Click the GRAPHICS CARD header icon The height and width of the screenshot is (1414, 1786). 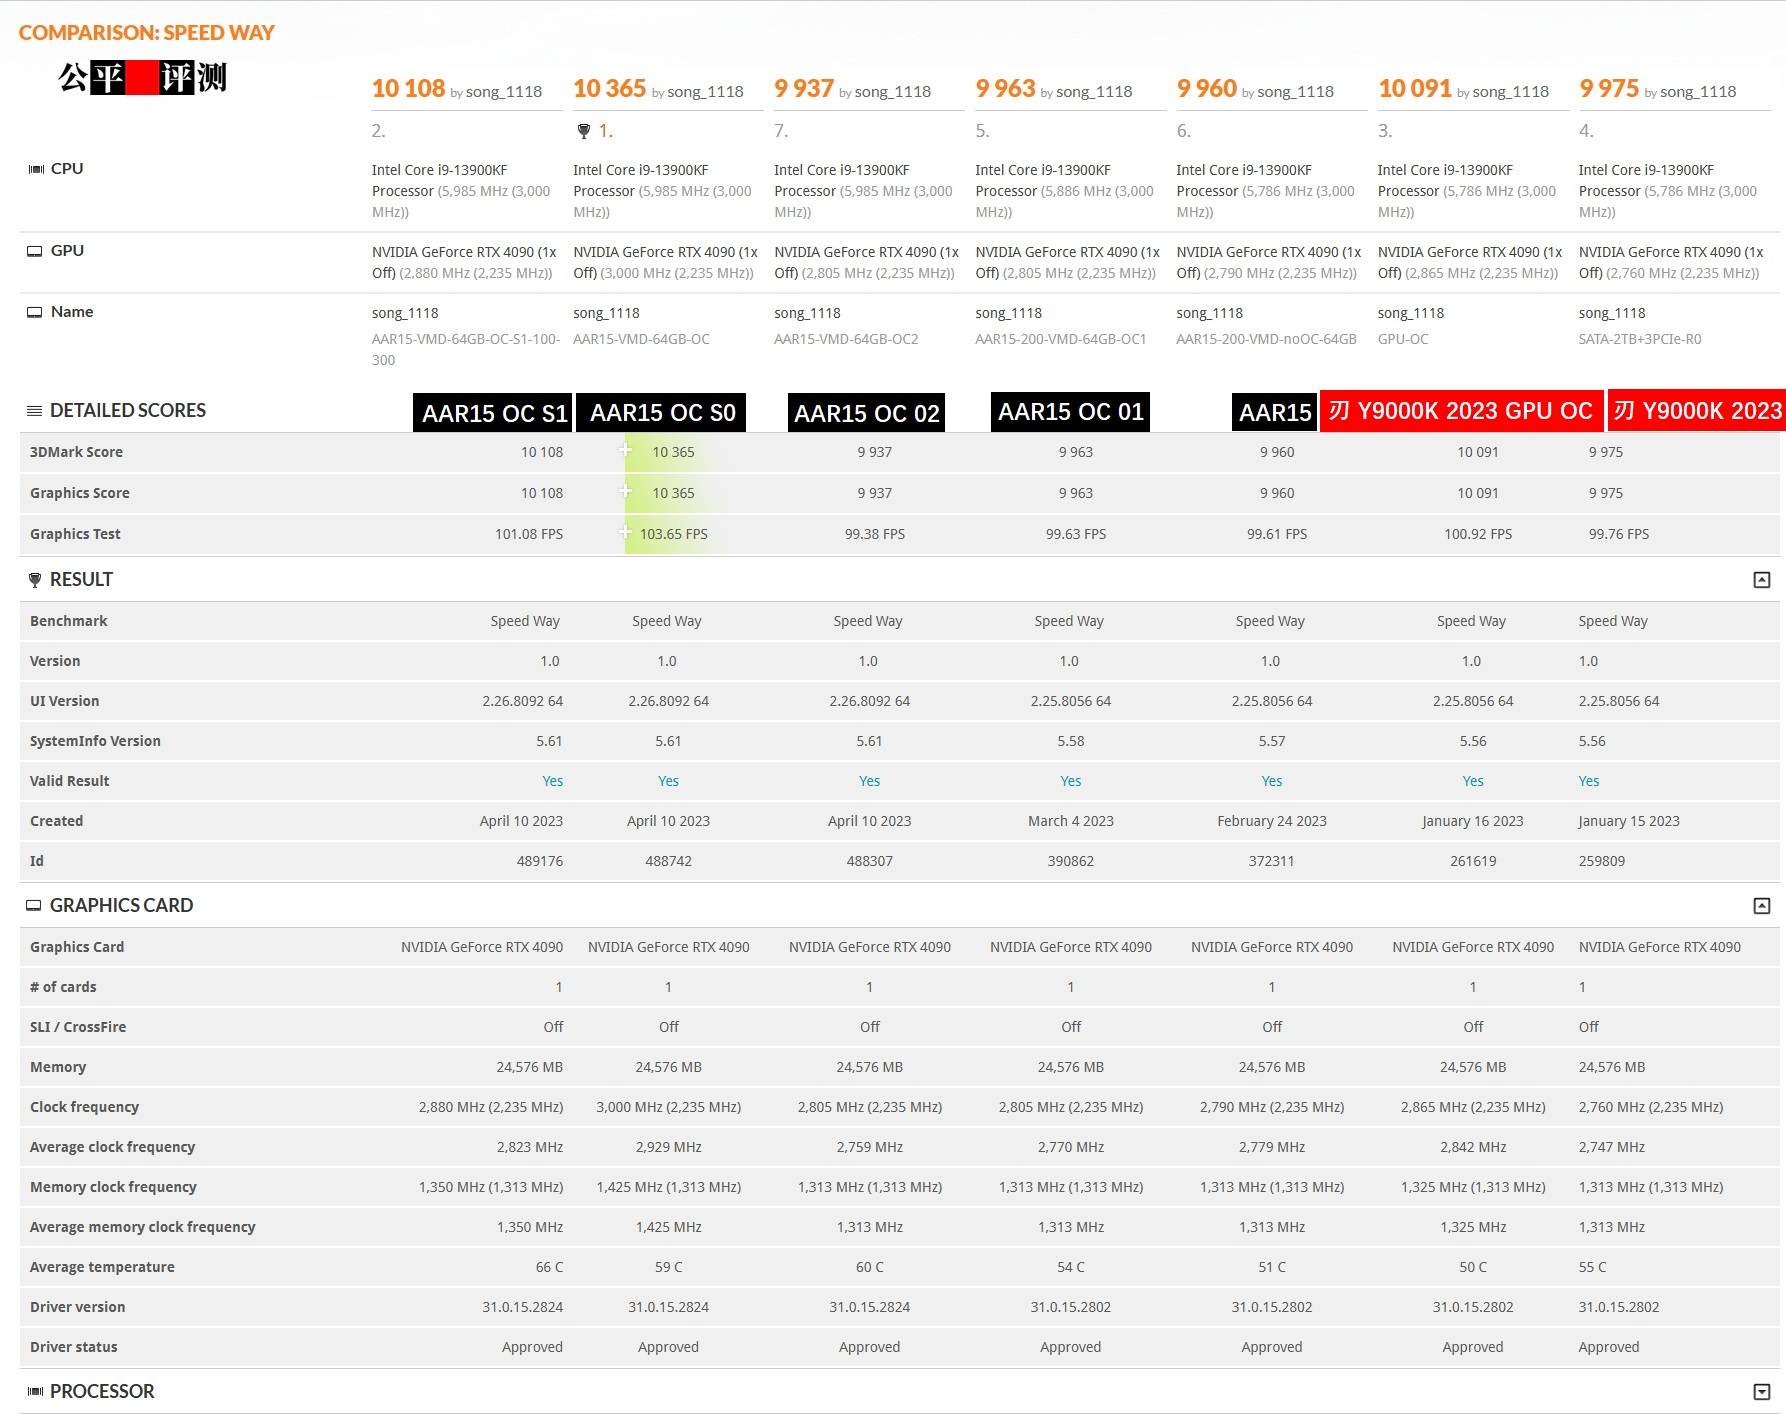(x=34, y=905)
